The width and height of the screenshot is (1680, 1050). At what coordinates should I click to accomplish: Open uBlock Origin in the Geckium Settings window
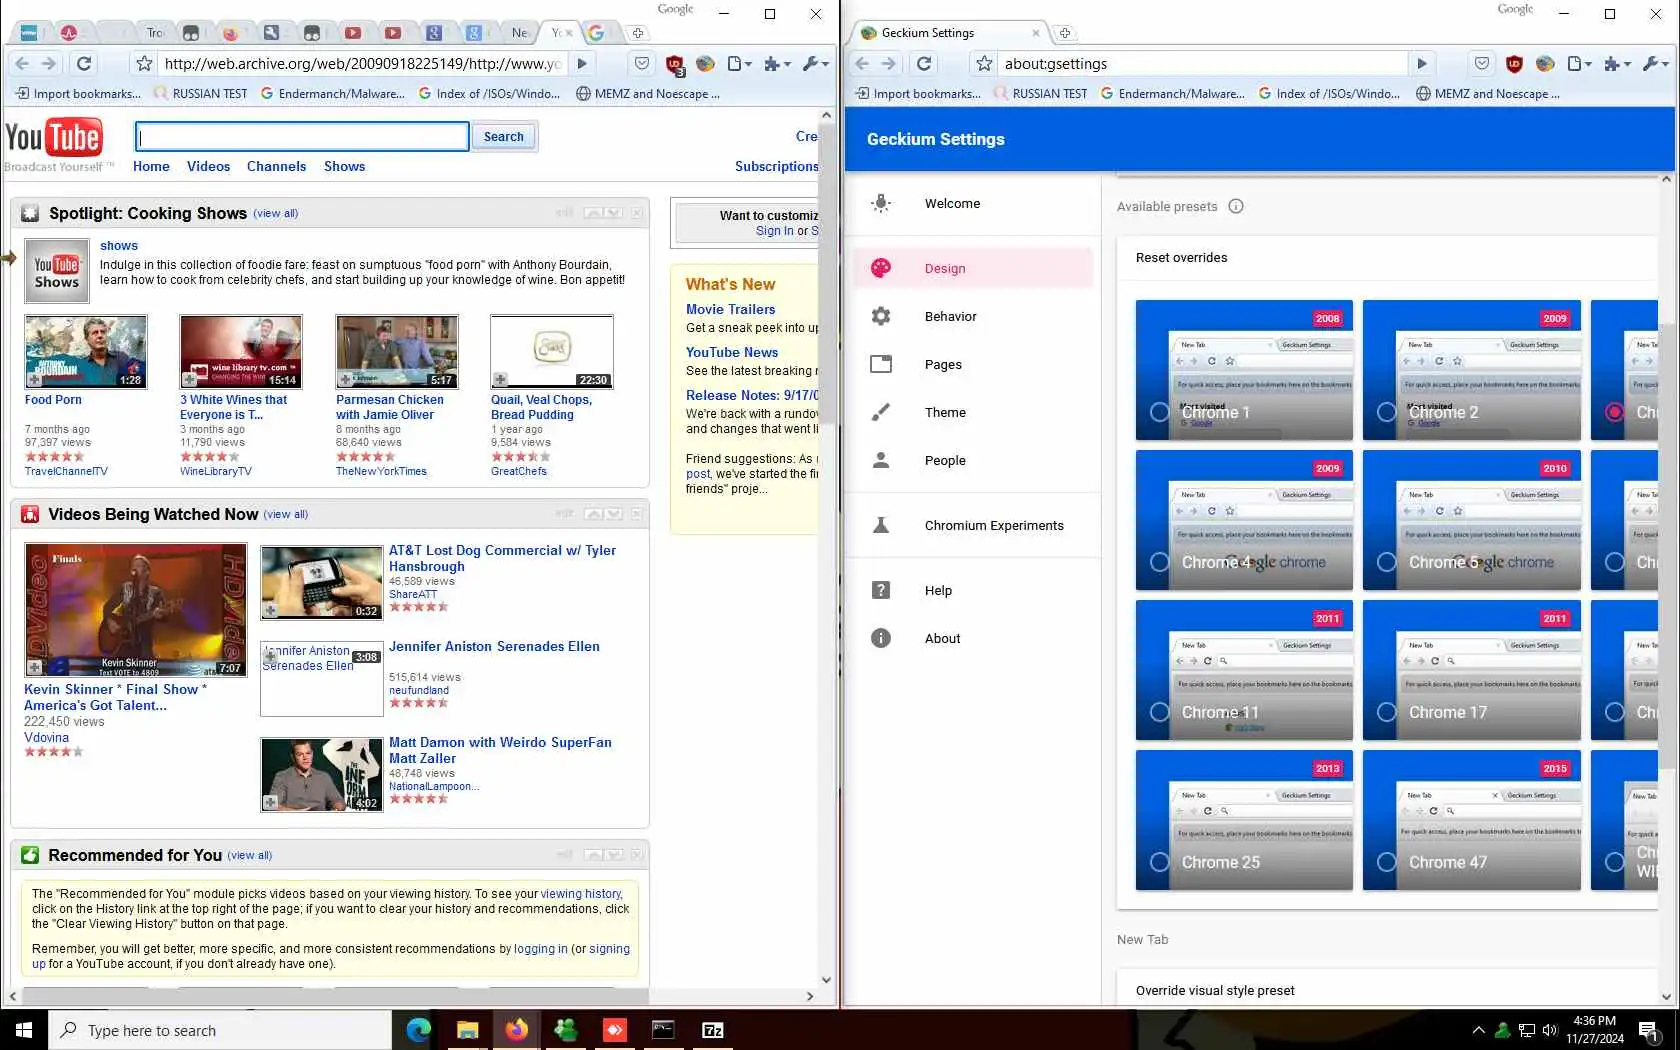(x=1514, y=63)
